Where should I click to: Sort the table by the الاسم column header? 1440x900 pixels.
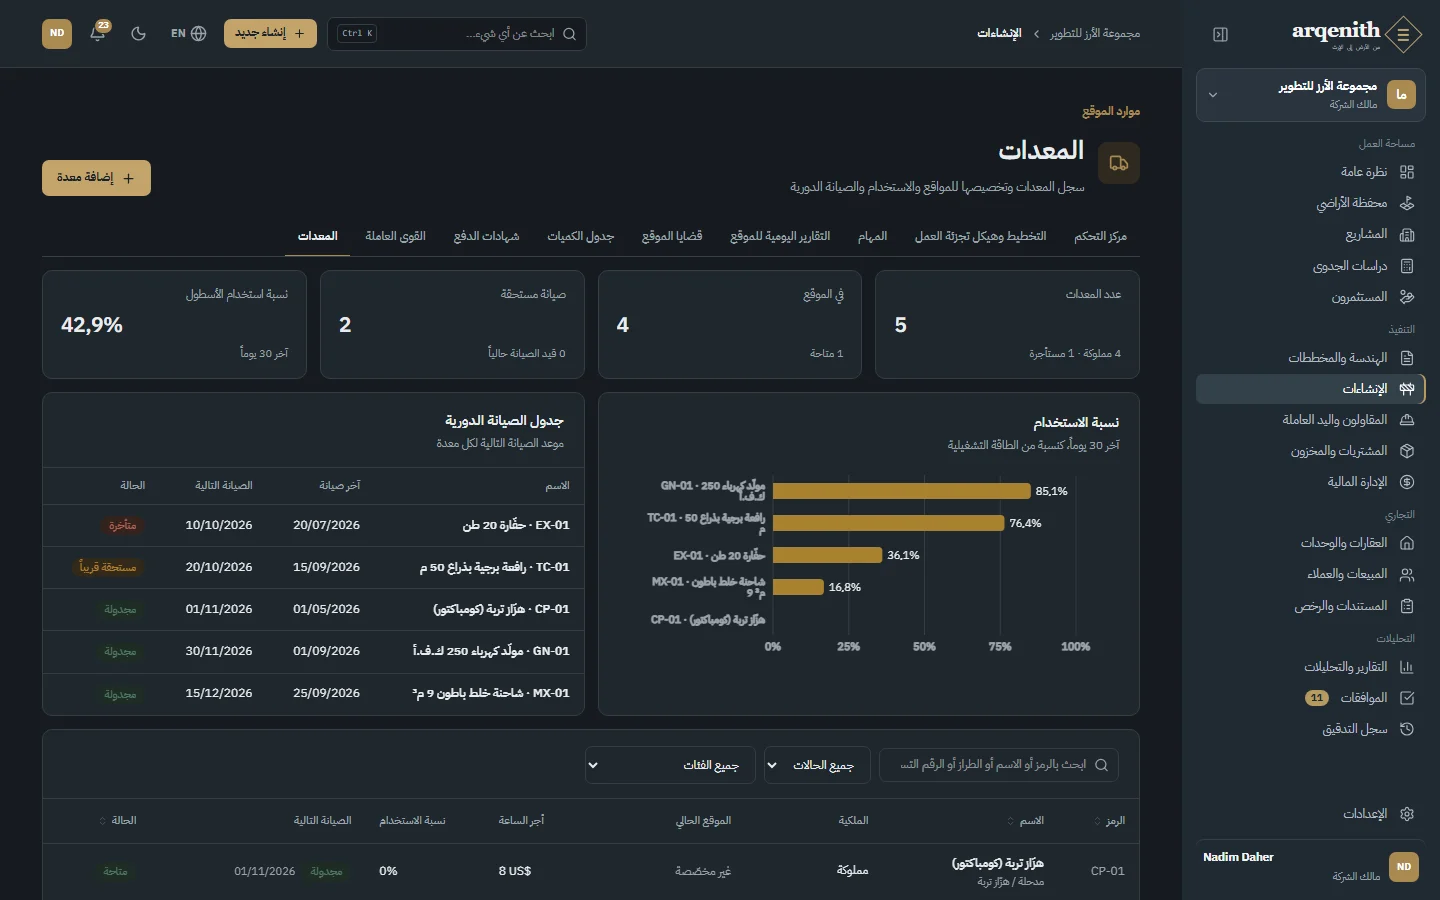point(1026,821)
